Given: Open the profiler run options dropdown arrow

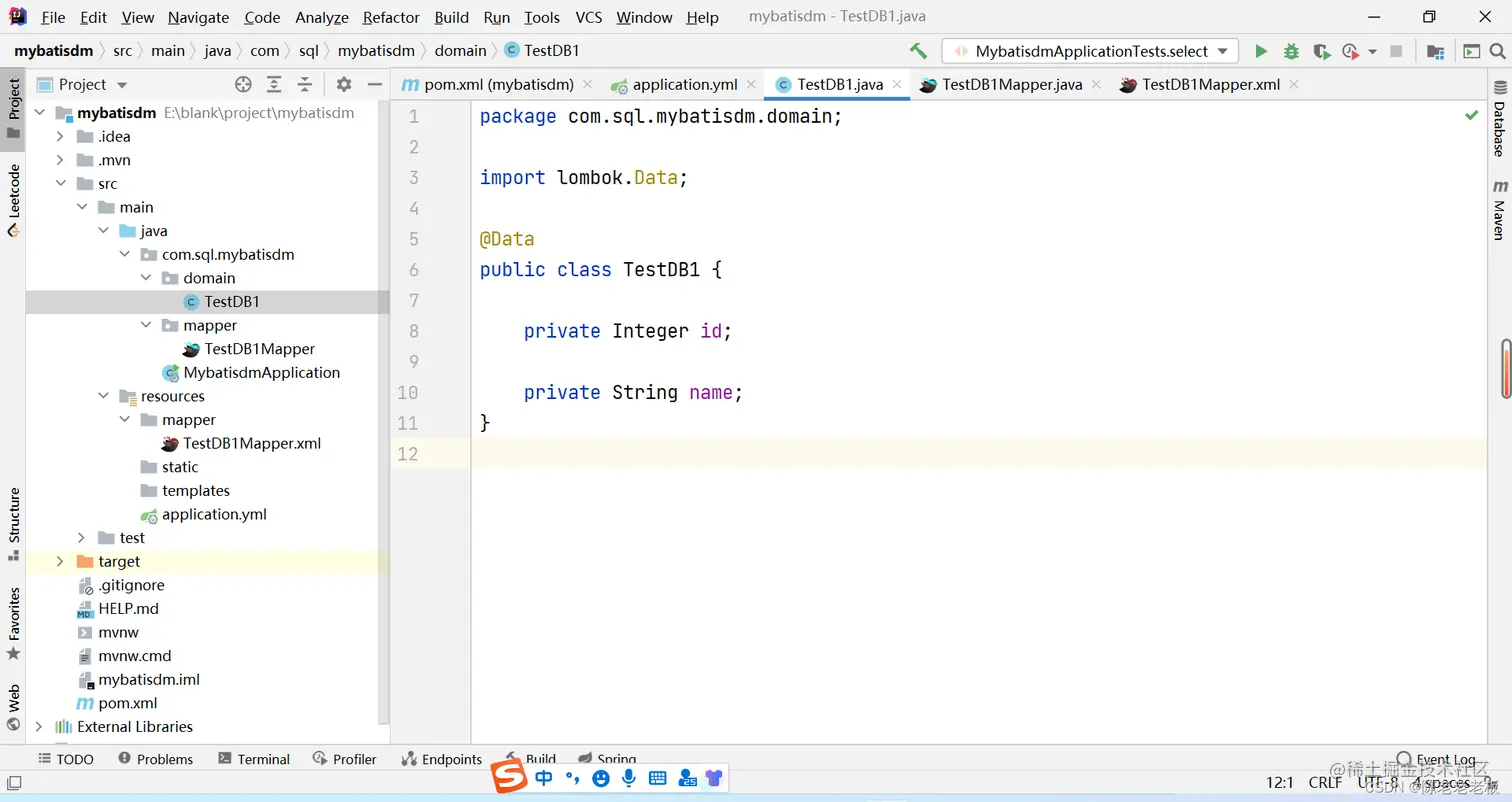Looking at the screenshot, I should click(1372, 51).
